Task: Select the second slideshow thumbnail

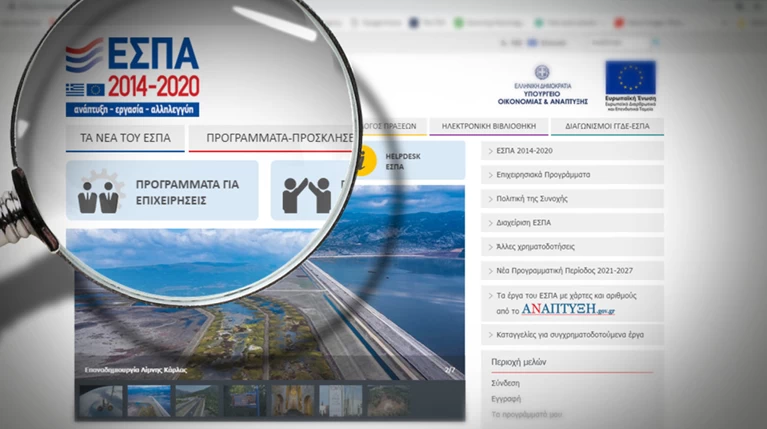Action: point(149,401)
